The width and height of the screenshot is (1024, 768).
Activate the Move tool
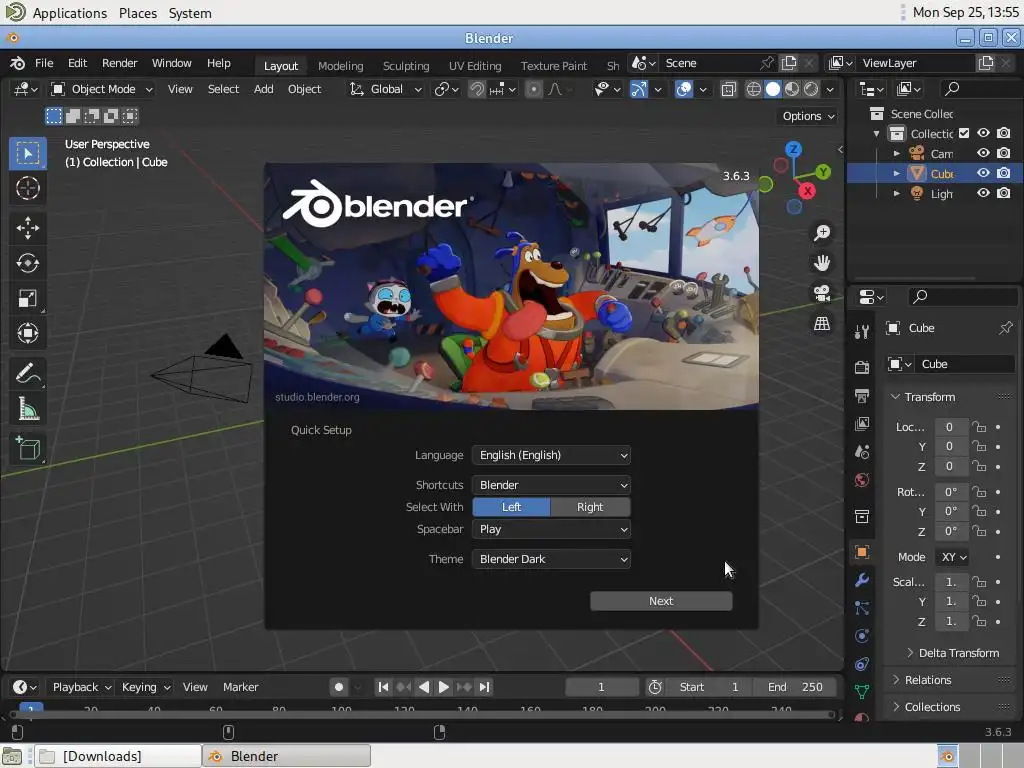coord(27,228)
